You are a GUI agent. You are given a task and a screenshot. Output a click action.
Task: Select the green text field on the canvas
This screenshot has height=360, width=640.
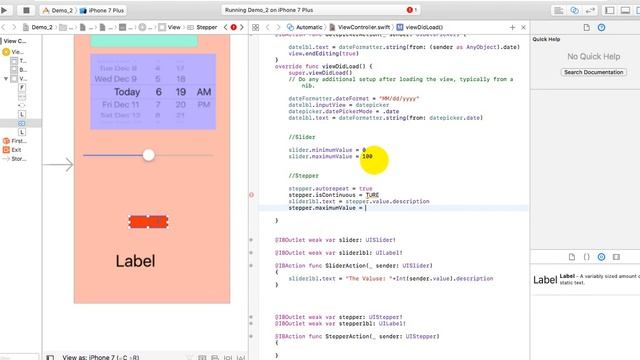pyautogui.click(x=144, y=41)
